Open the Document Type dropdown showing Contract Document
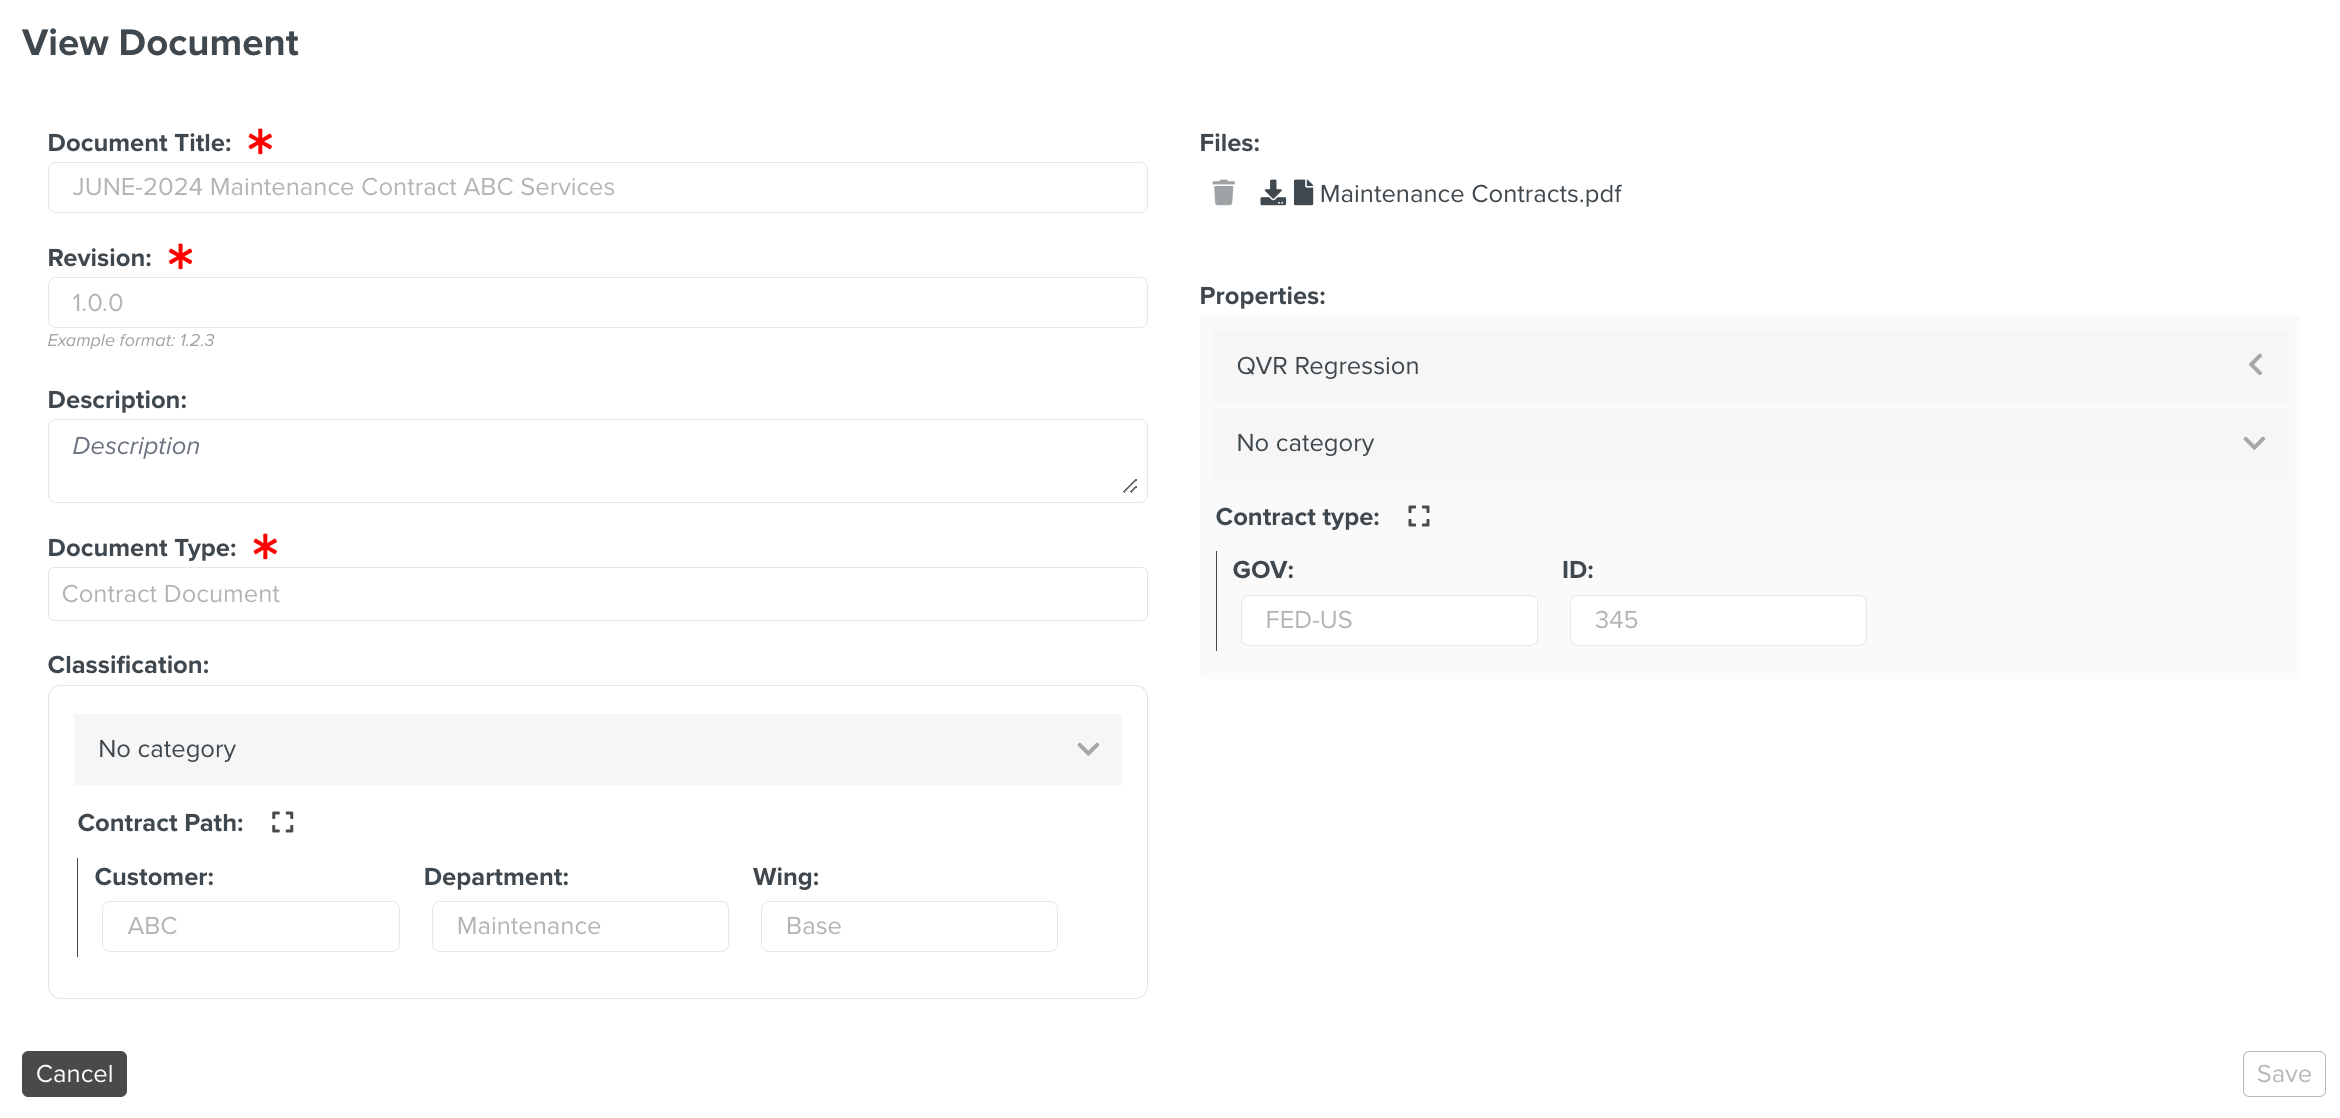The width and height of the screenshot is (2340, 1118). 597,594
